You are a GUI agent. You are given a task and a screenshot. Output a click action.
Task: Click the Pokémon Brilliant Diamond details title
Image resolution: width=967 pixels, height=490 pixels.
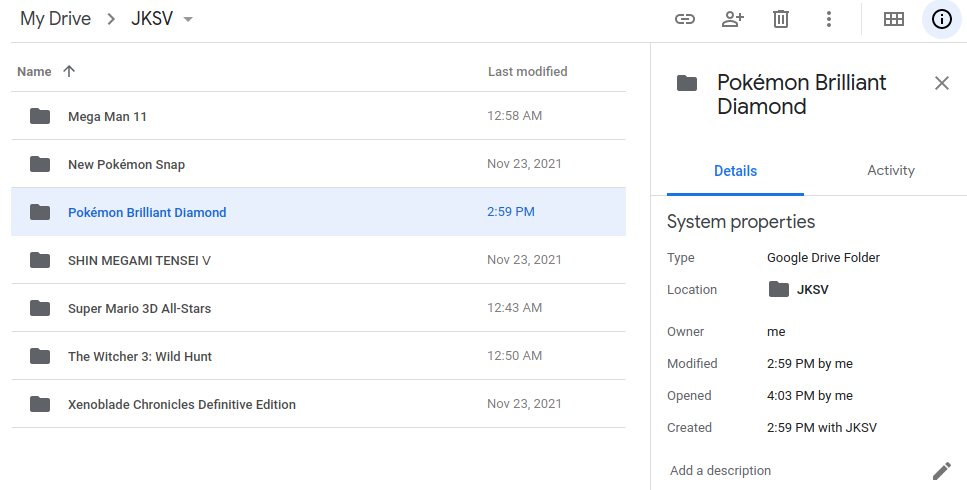click(x=802, y=94)
